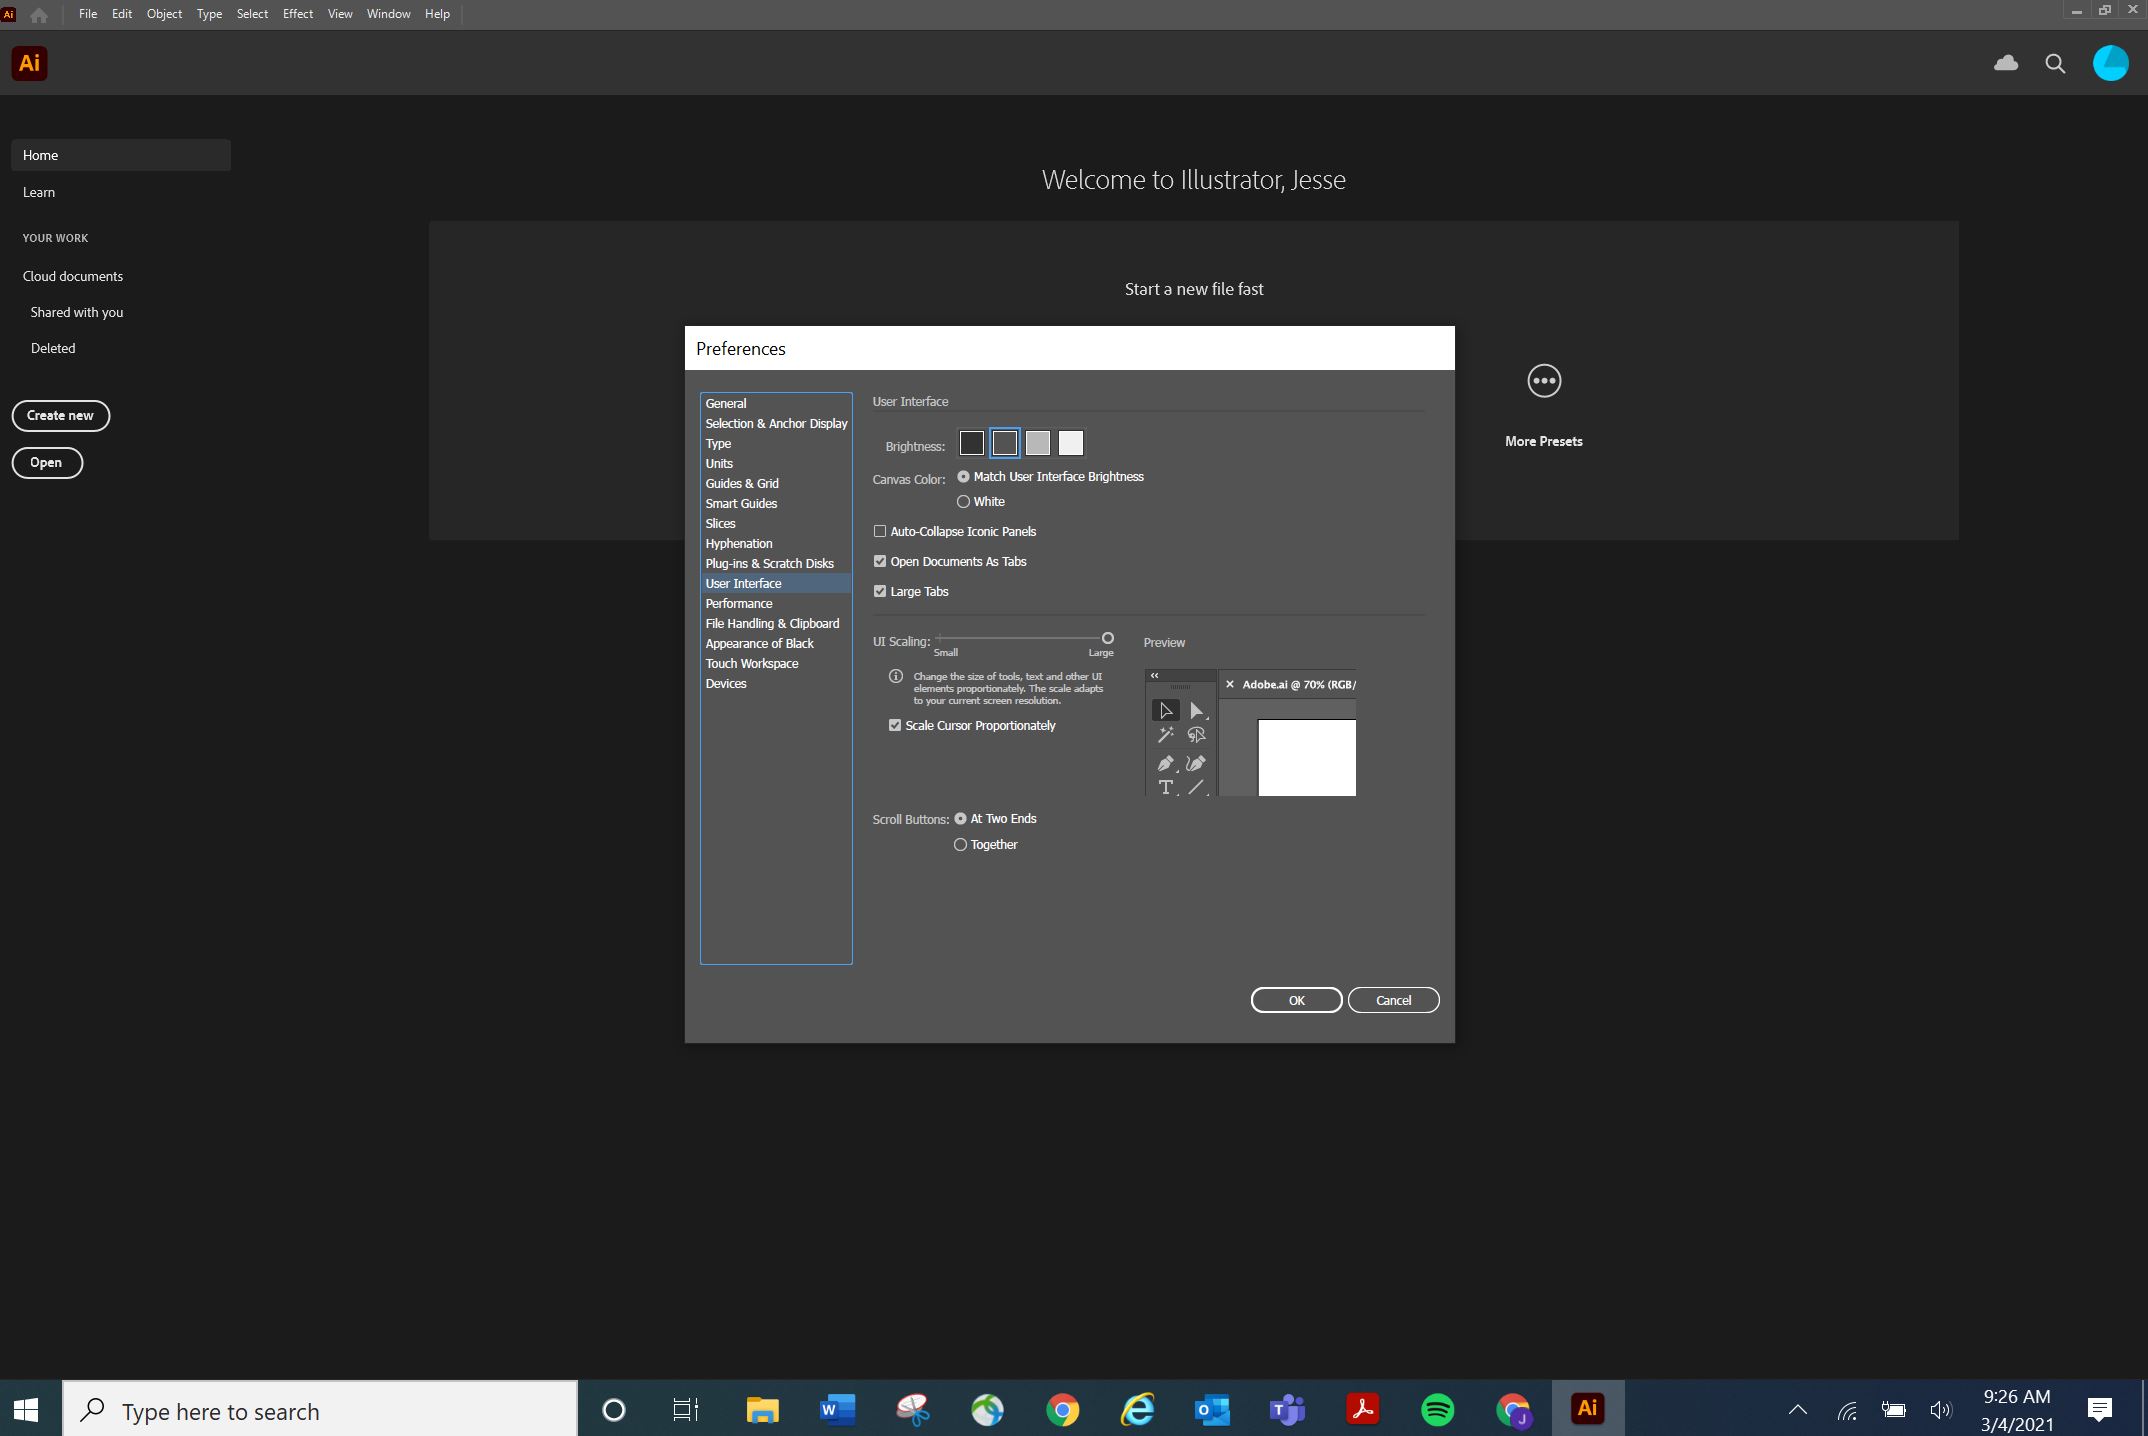Open the Performance preferences section
The height and width of the screenshot is (1436, 2148).
[x=739, y=603]
